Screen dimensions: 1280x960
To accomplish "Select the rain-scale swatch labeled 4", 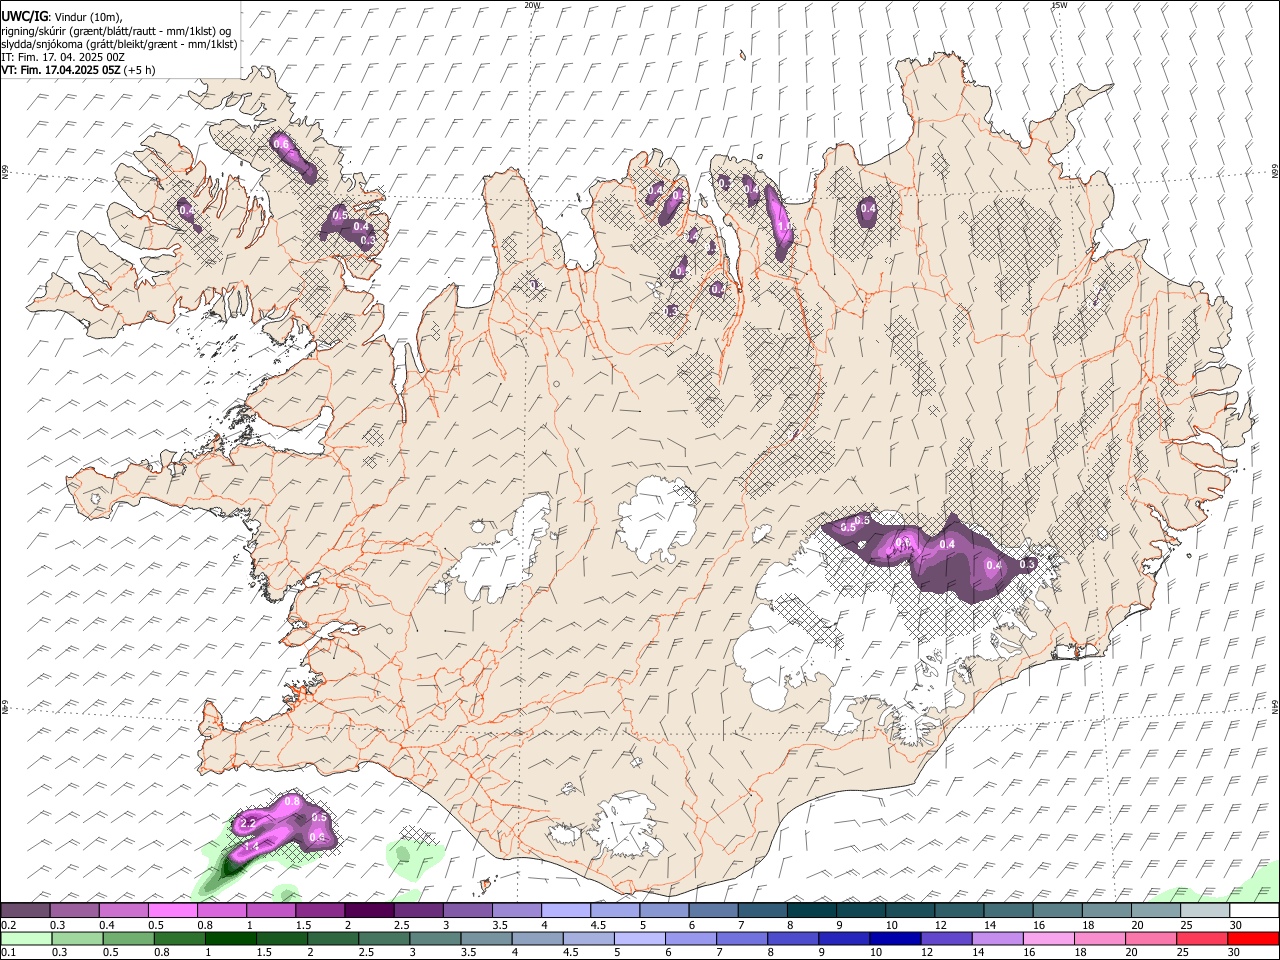I will coord(538,939).
